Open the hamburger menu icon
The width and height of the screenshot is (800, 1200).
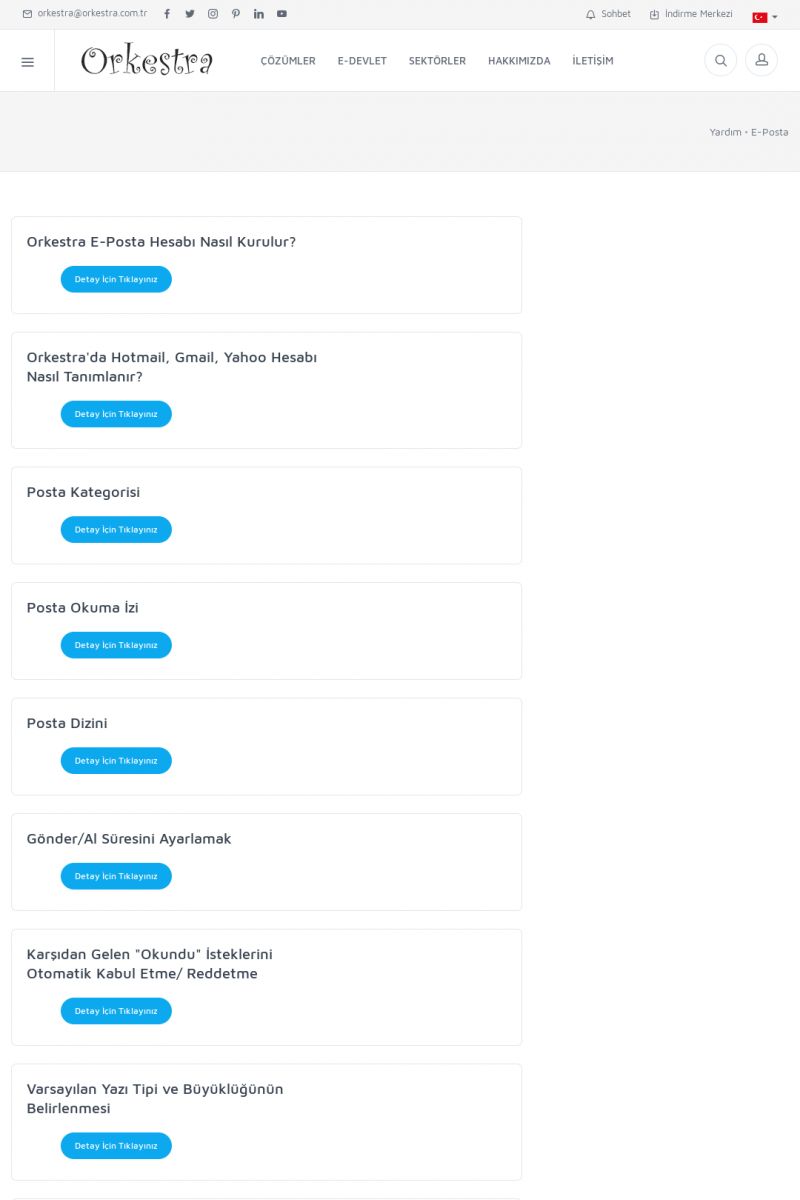pos(27,61)
